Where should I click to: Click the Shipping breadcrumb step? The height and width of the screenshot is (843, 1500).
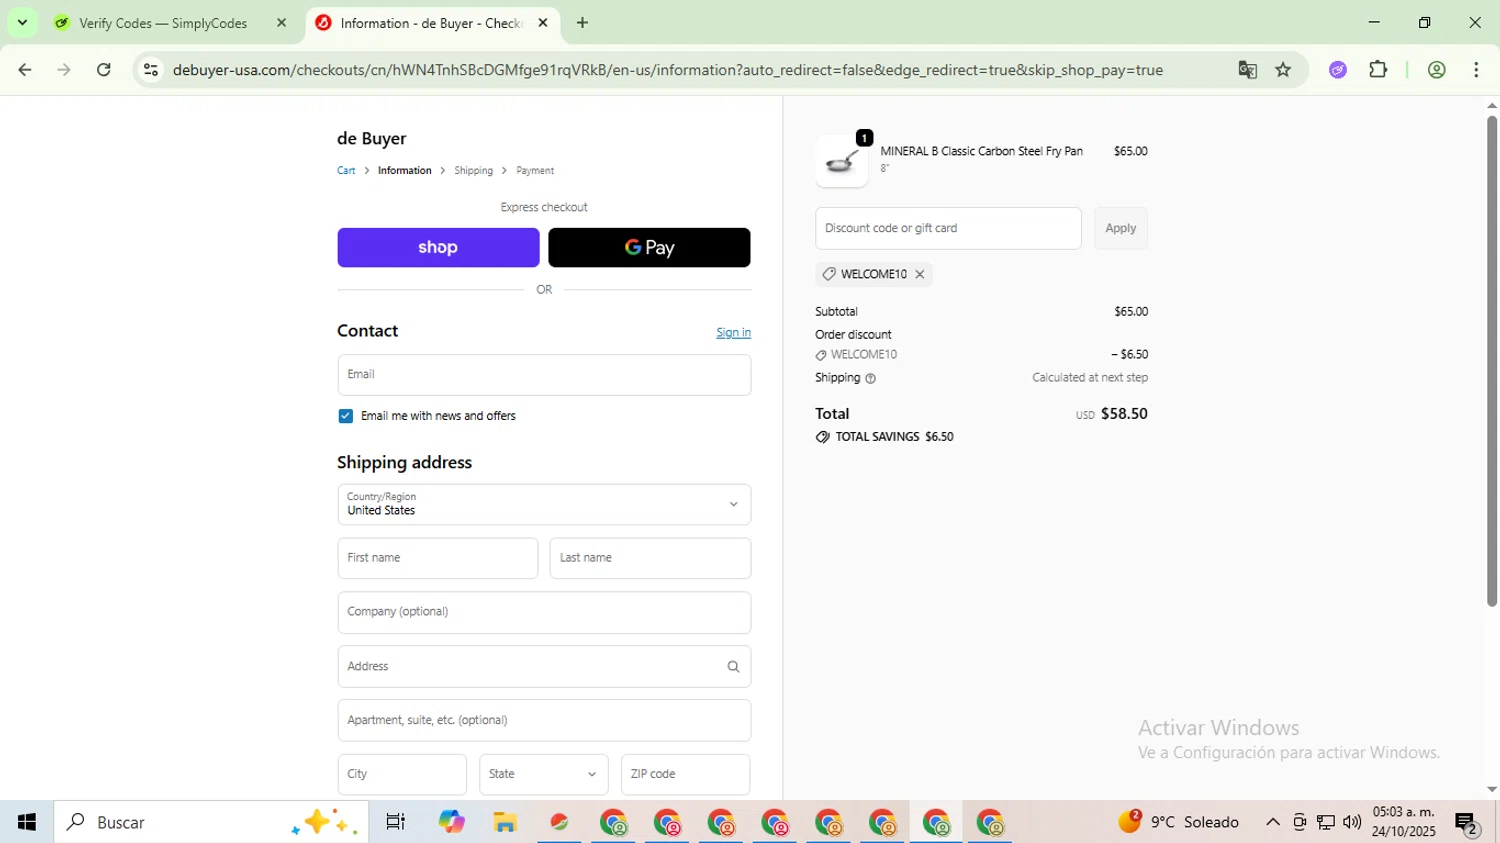click(x=473, y=171)
